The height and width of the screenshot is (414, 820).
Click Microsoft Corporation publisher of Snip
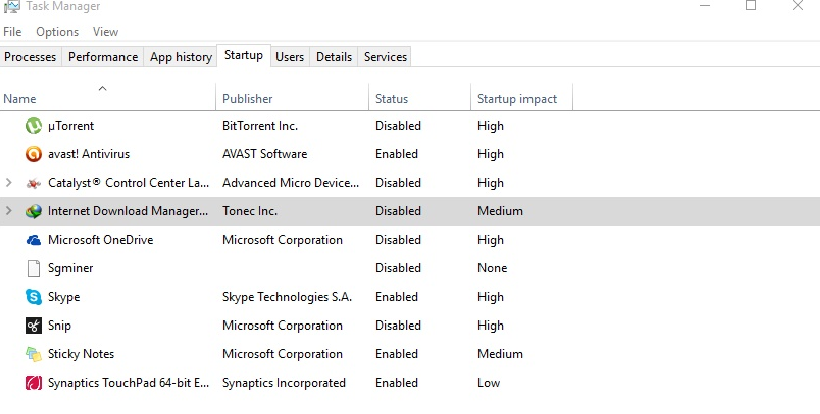coord(282,326)
